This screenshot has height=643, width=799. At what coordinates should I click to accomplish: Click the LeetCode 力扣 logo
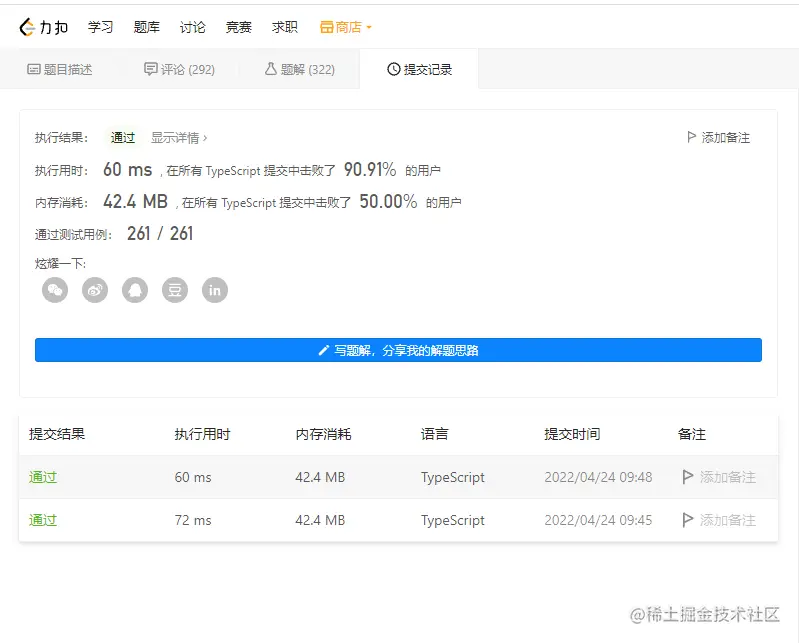(43, 27)
